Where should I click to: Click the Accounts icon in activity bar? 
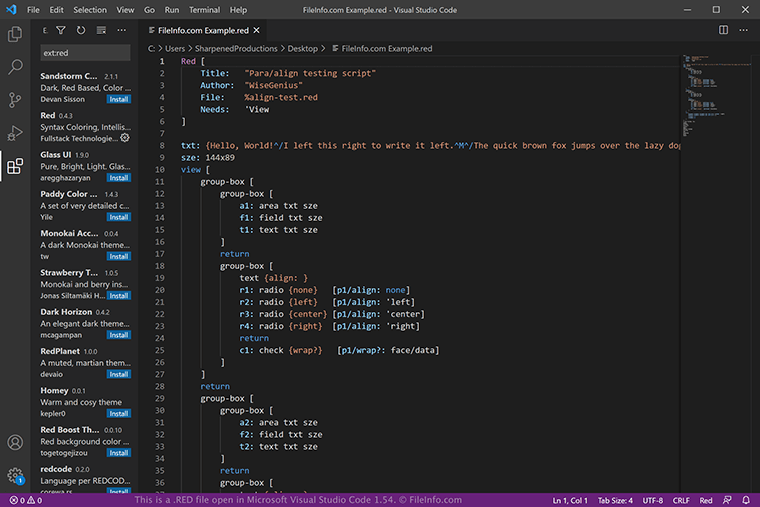(15, 442)
